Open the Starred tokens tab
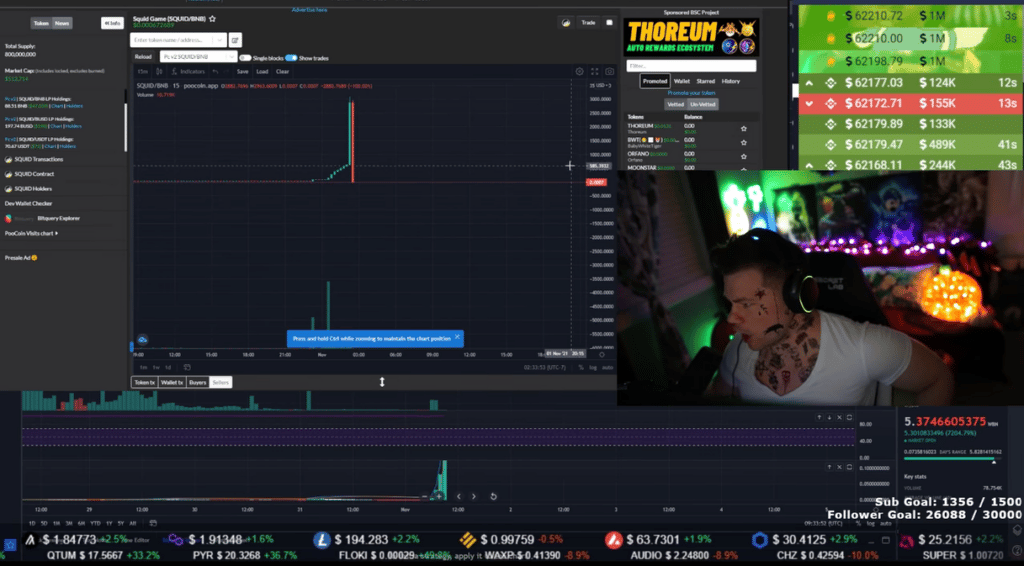This screenshot has height=566, width=1024. point(706,81)
